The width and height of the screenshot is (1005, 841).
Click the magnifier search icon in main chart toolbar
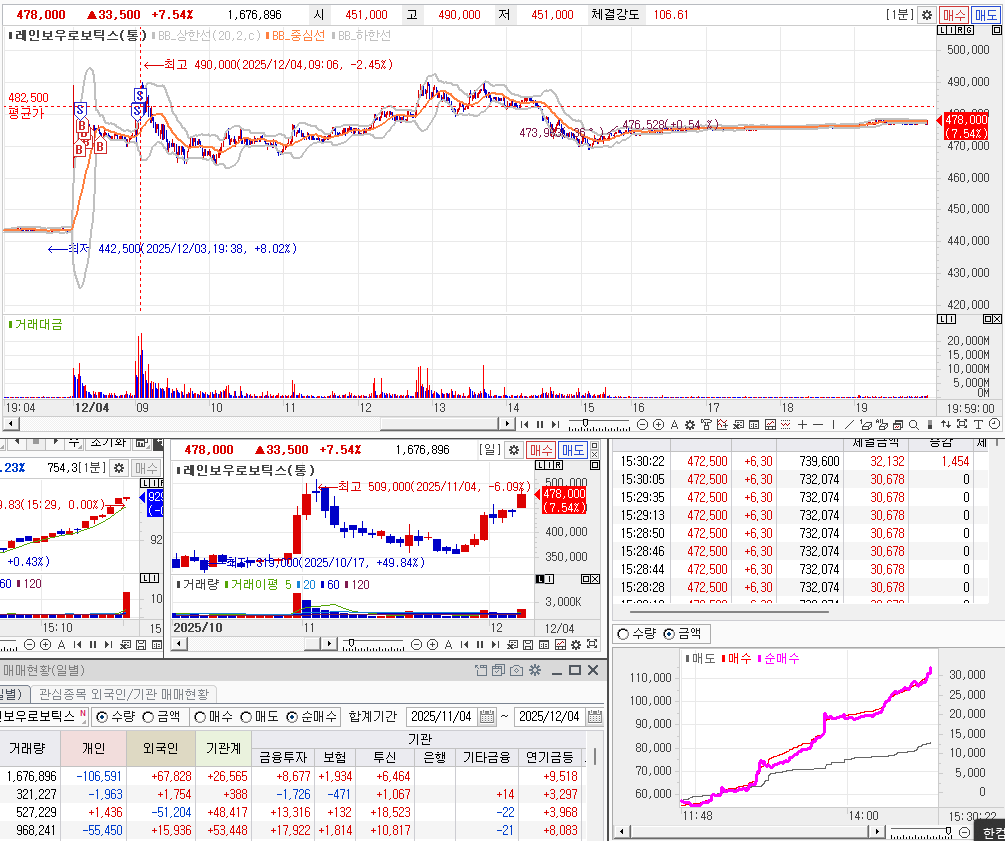tap(913, 424)
